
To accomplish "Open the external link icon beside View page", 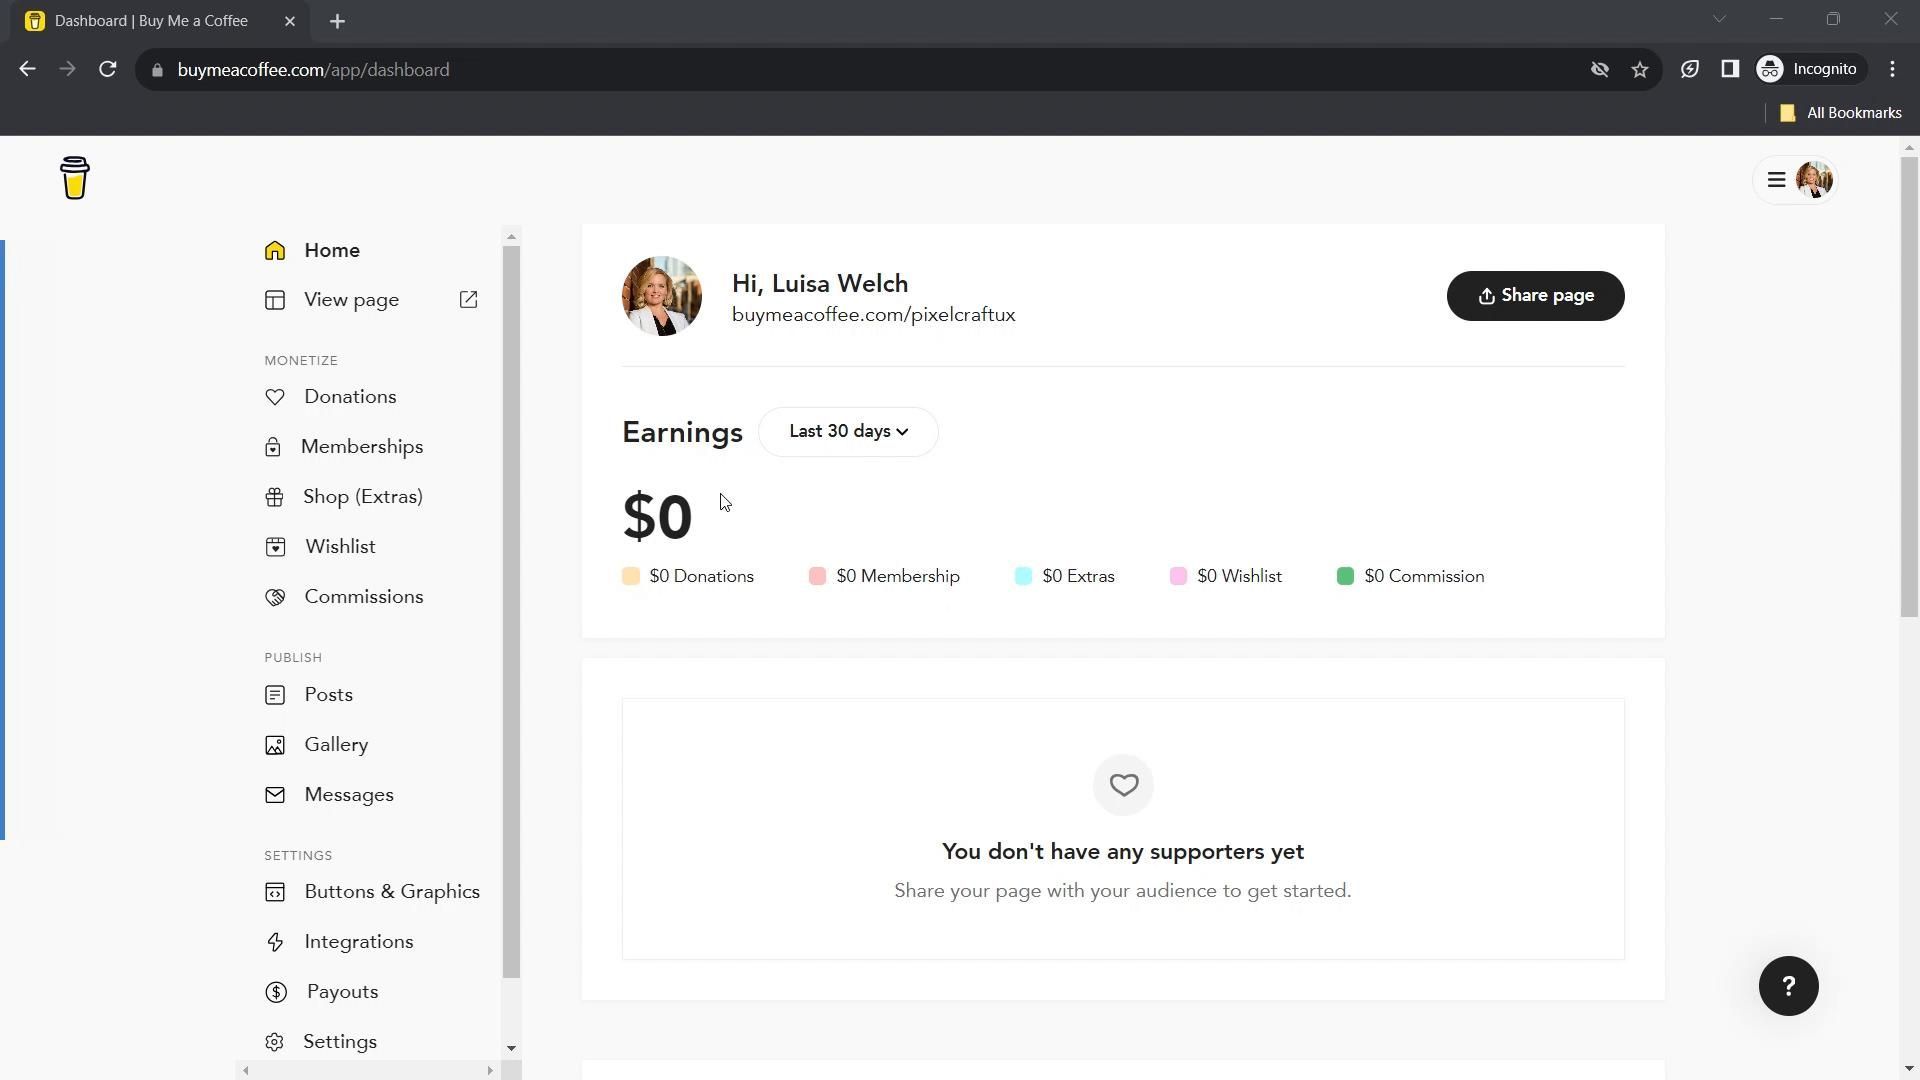I will click(x=468, y=300).
